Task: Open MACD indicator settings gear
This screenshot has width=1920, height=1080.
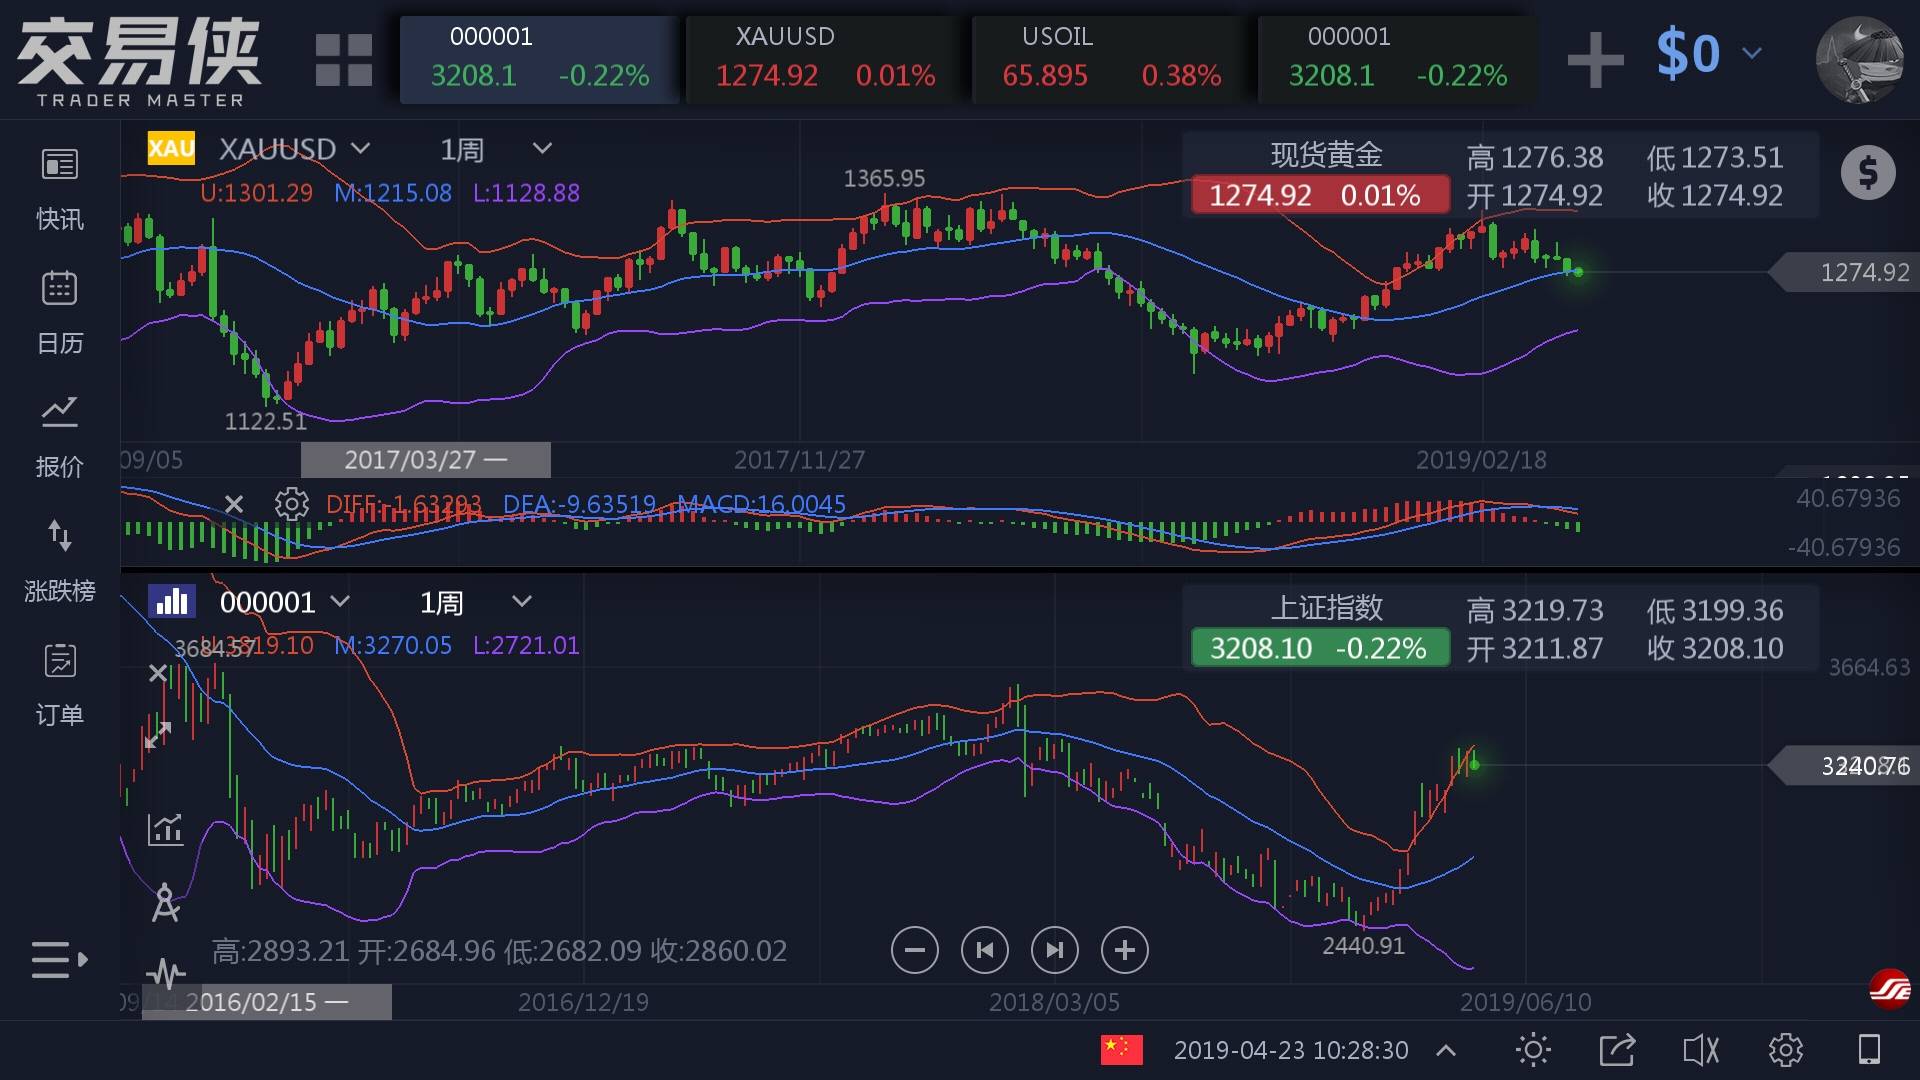Action: [x=291, y=503]
